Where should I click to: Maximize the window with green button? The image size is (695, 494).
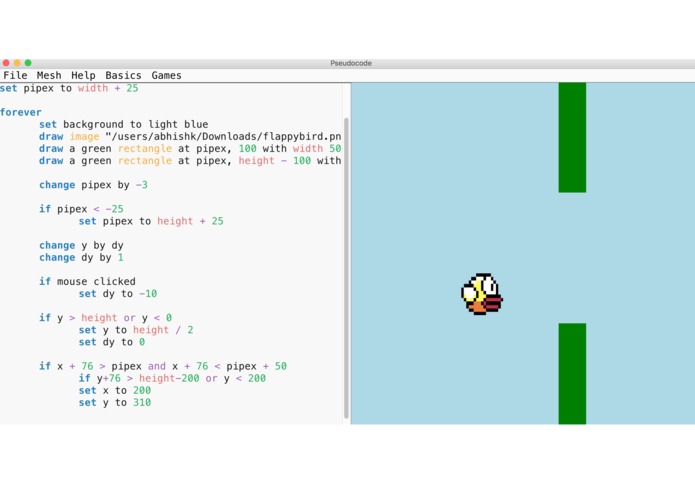28,63
